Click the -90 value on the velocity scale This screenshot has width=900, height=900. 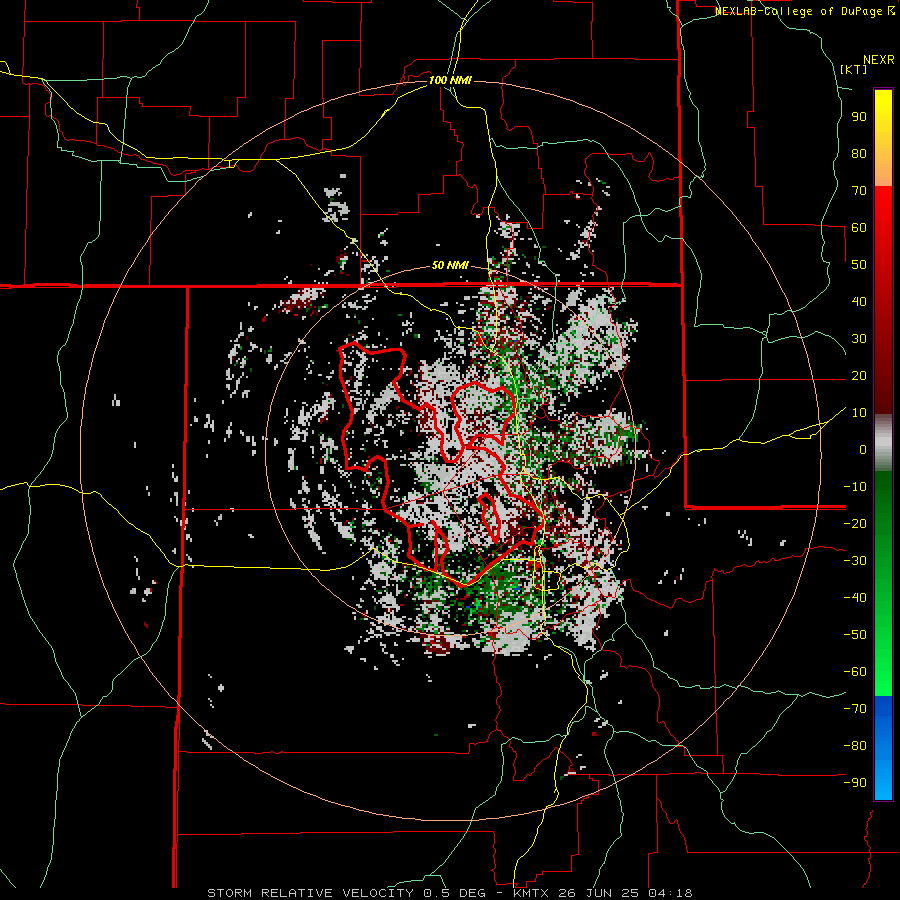[855, 783]
